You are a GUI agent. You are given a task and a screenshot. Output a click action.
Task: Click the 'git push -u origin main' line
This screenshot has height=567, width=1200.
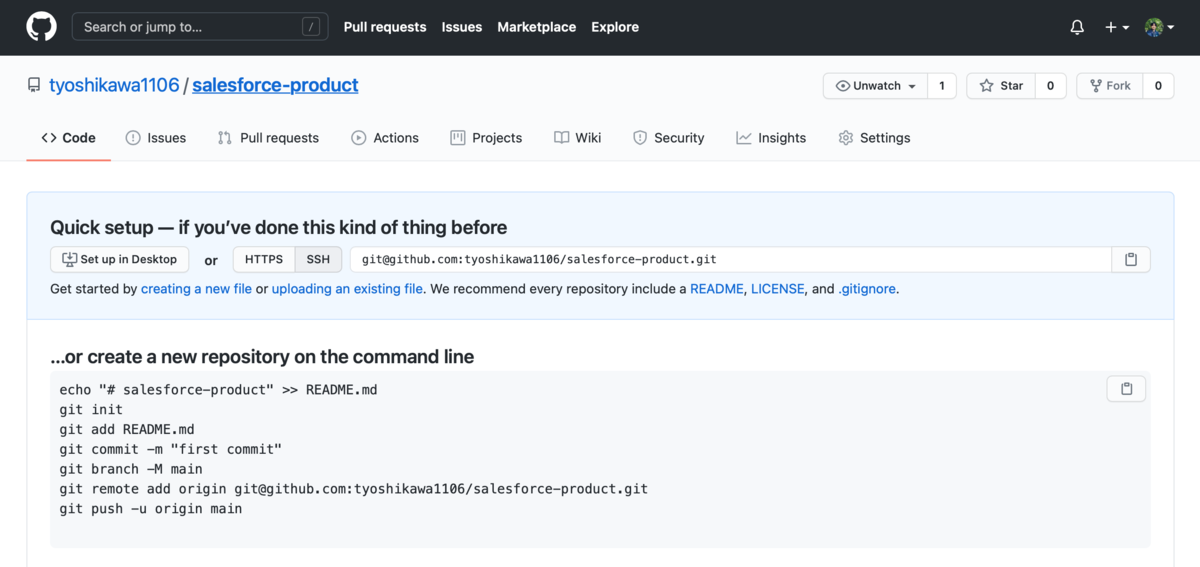[x=151, y=509]
